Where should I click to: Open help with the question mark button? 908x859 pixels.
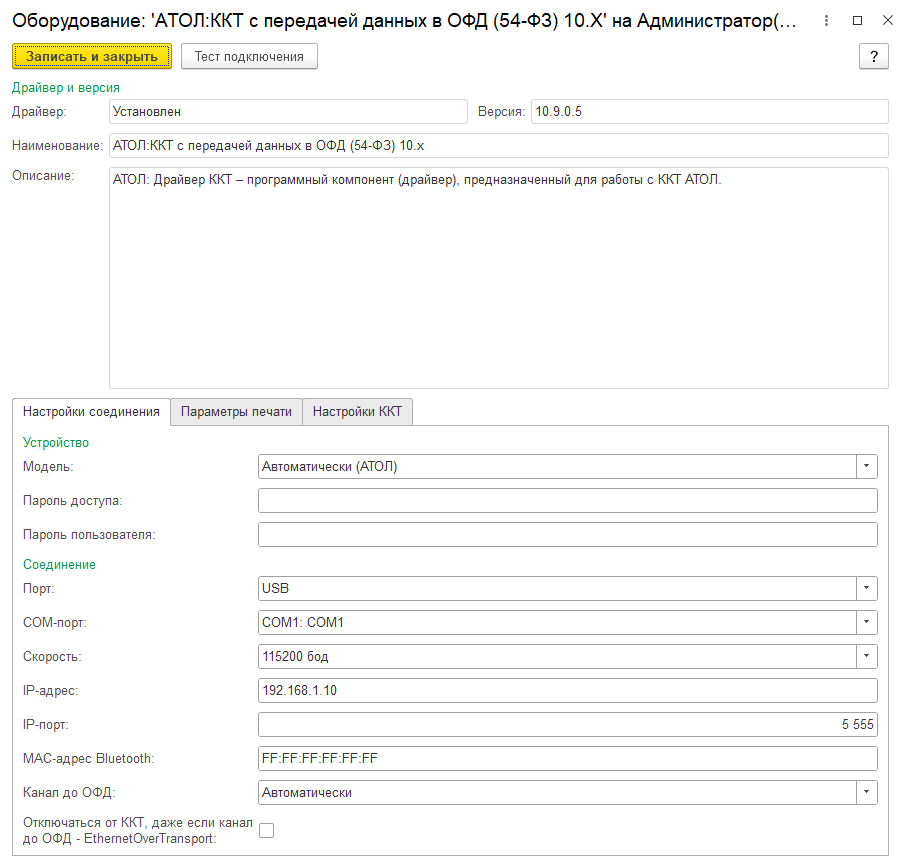click(x=873, y=56)
